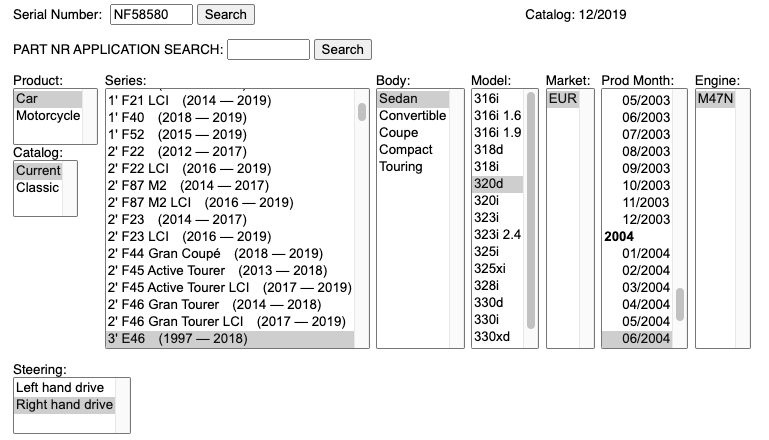Click the Prod Month list scrollbar thumb

[x=680, y=304]
